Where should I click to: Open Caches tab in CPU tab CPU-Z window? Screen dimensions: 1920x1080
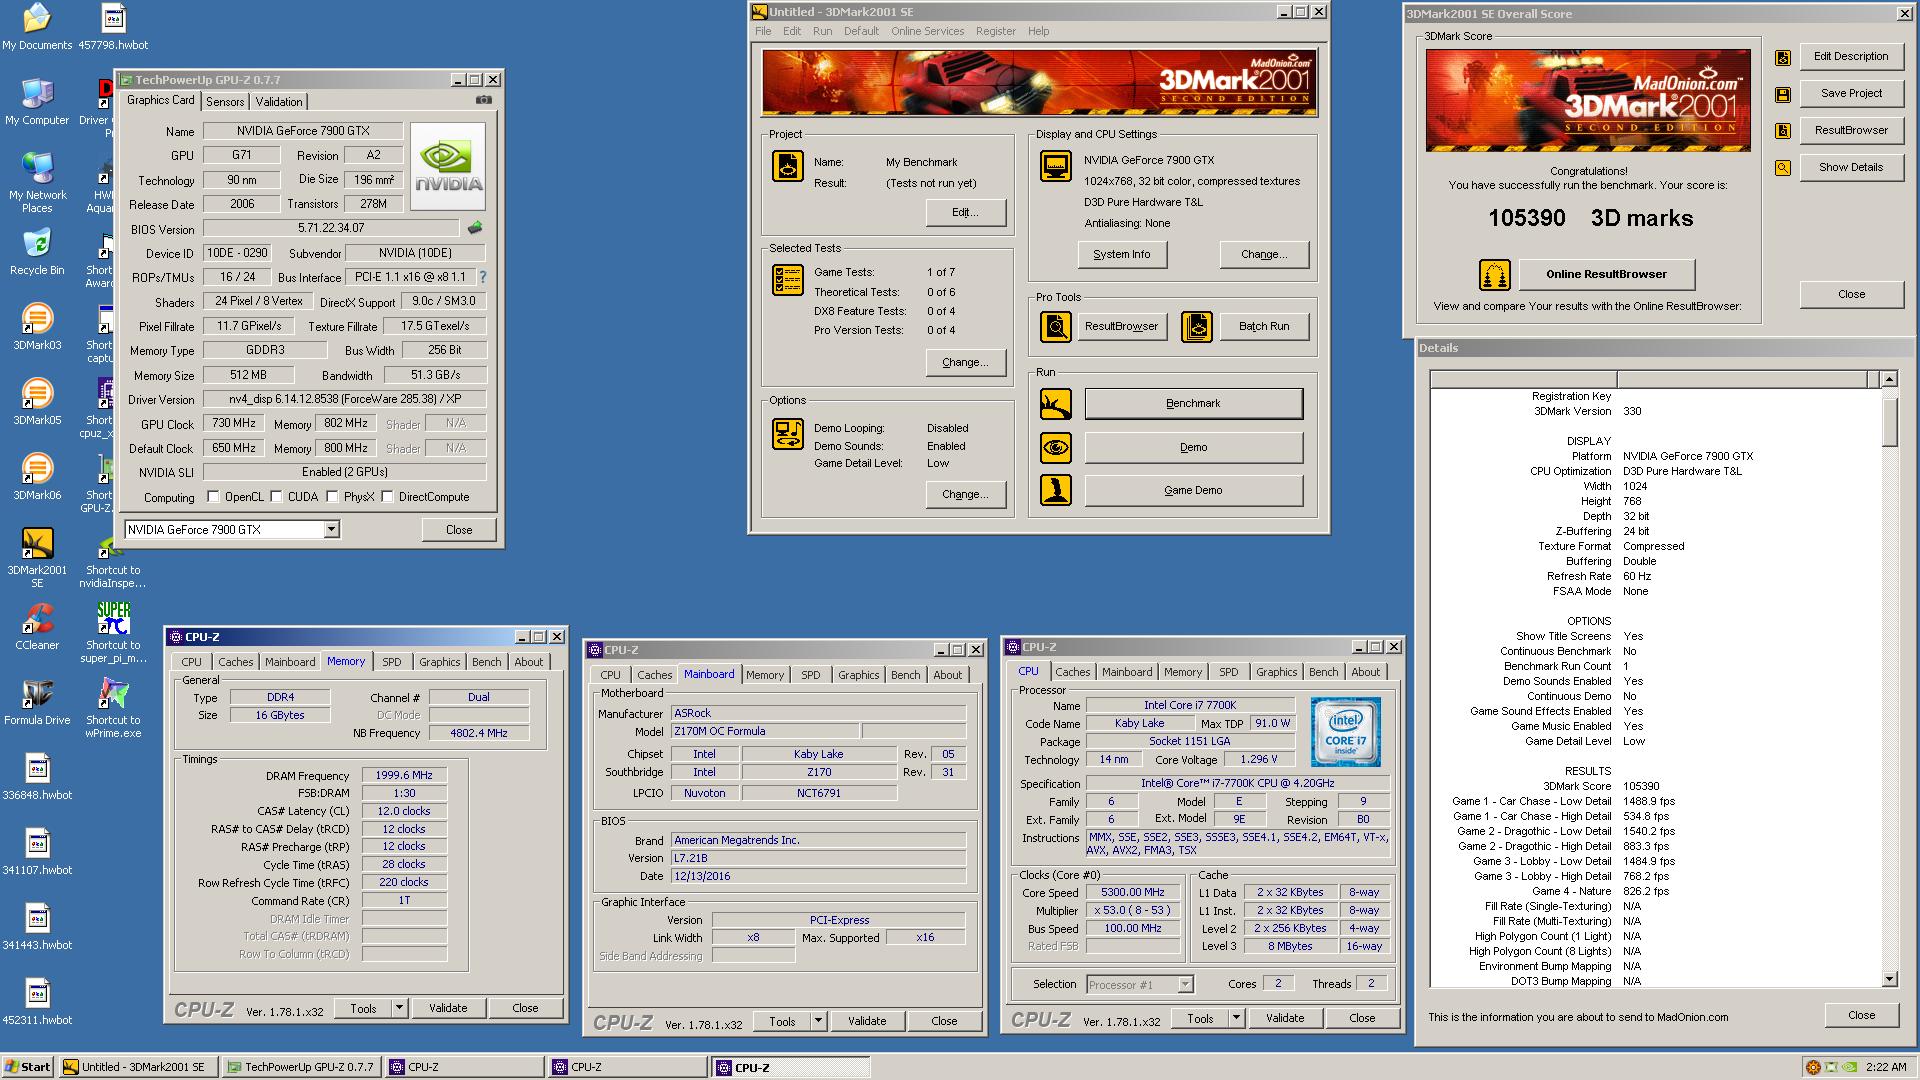point(1073,672)
